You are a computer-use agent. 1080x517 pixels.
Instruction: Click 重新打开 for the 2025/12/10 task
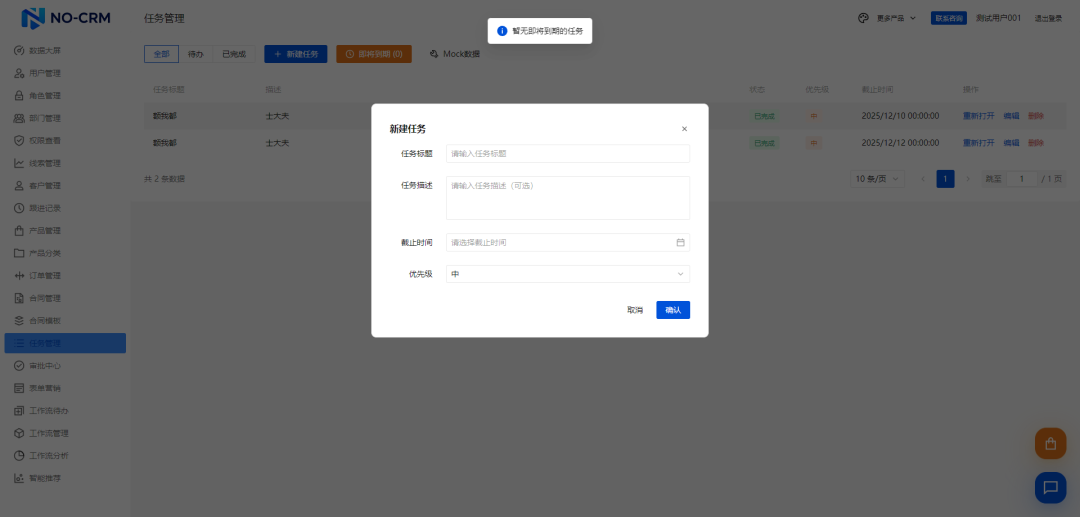pyautogui.click(x=979, y=116)
